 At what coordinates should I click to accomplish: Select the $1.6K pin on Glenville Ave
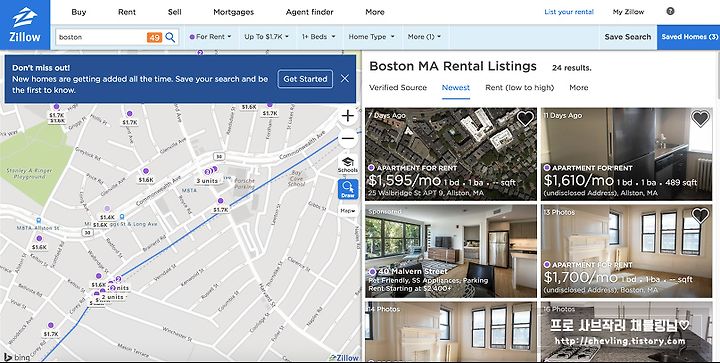(x=146, y=175)
